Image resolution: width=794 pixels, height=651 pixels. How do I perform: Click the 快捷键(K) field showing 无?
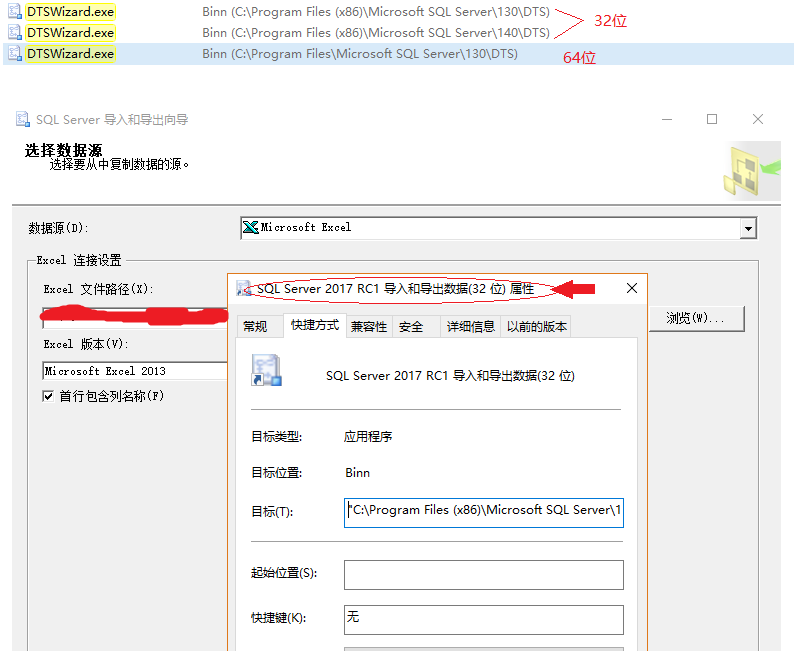[x=484, y=620]
